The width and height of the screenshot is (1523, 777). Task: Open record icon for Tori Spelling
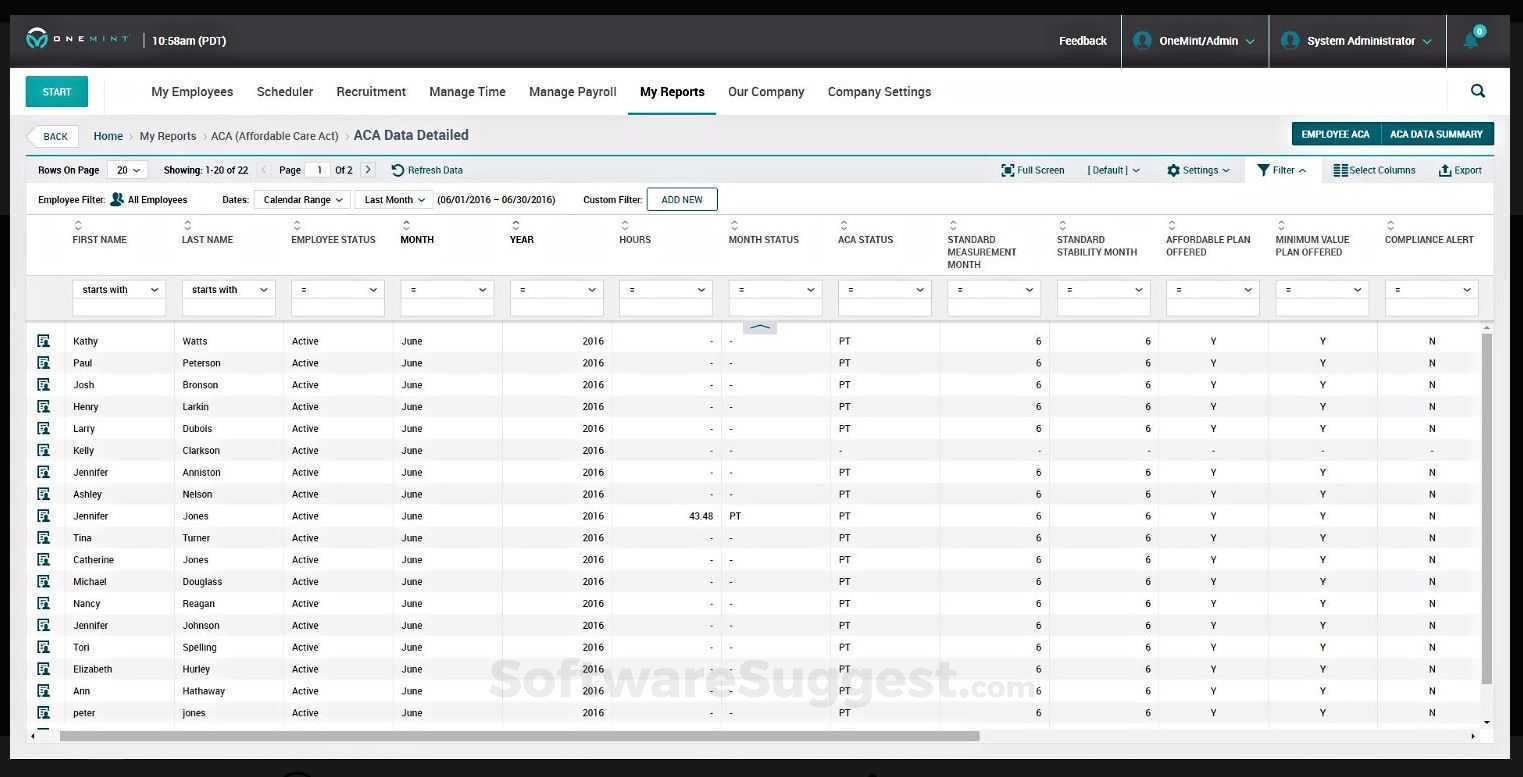[43, 647]
